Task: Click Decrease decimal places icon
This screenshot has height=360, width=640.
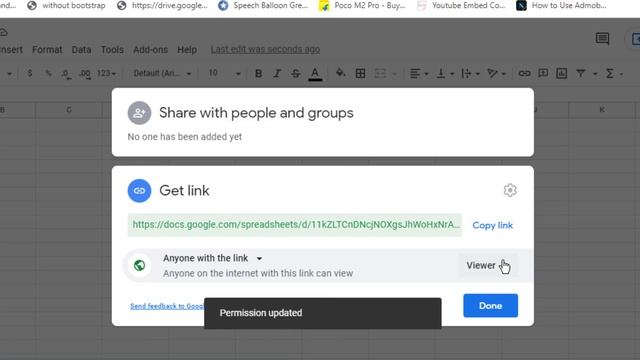Action: click(x=66, y=73)
